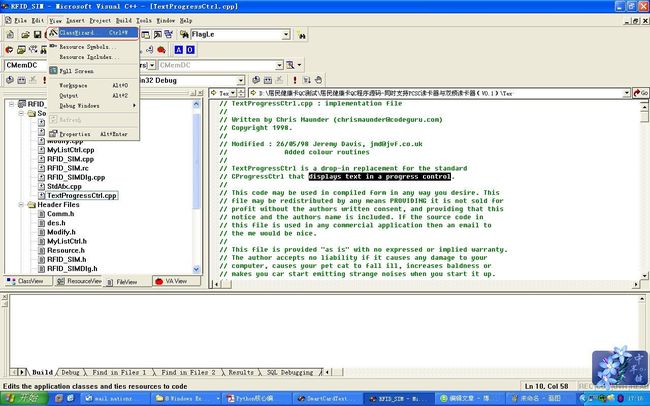Select MyListCtrl.cpp in the file tree
The image size is (650, 406).
70,150
